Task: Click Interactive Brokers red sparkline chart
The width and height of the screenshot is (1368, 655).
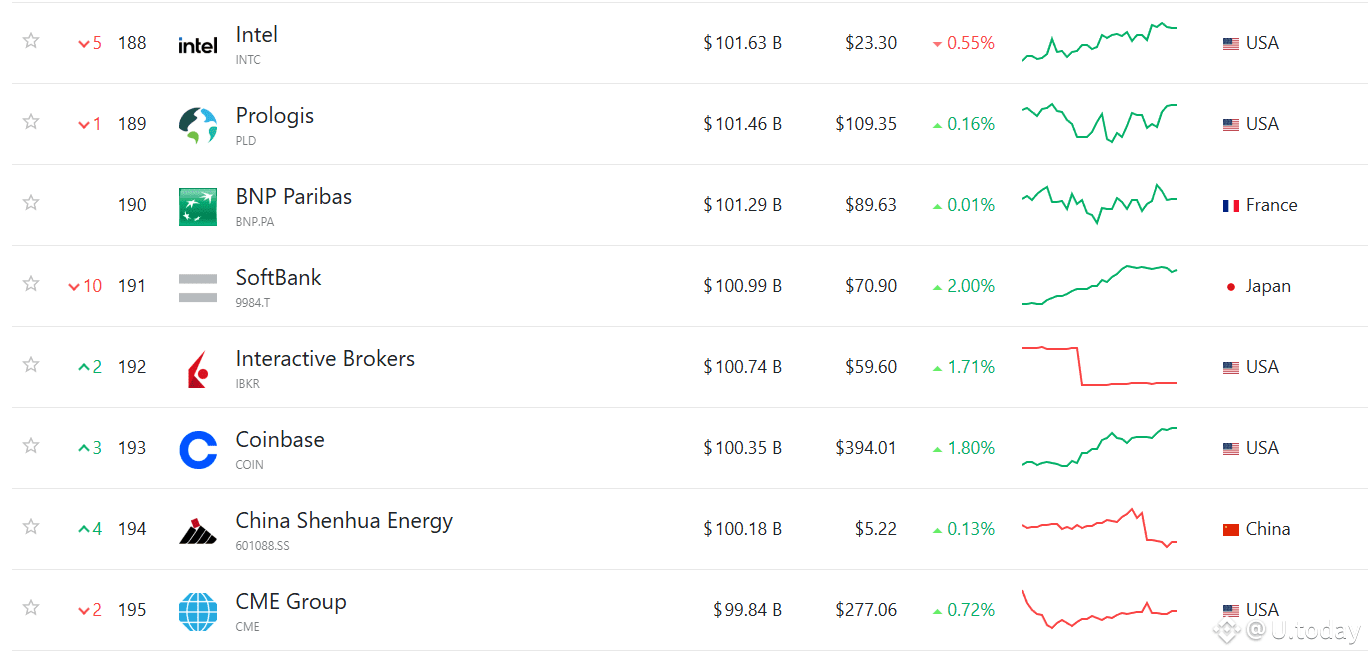Action: [1099, 366]
